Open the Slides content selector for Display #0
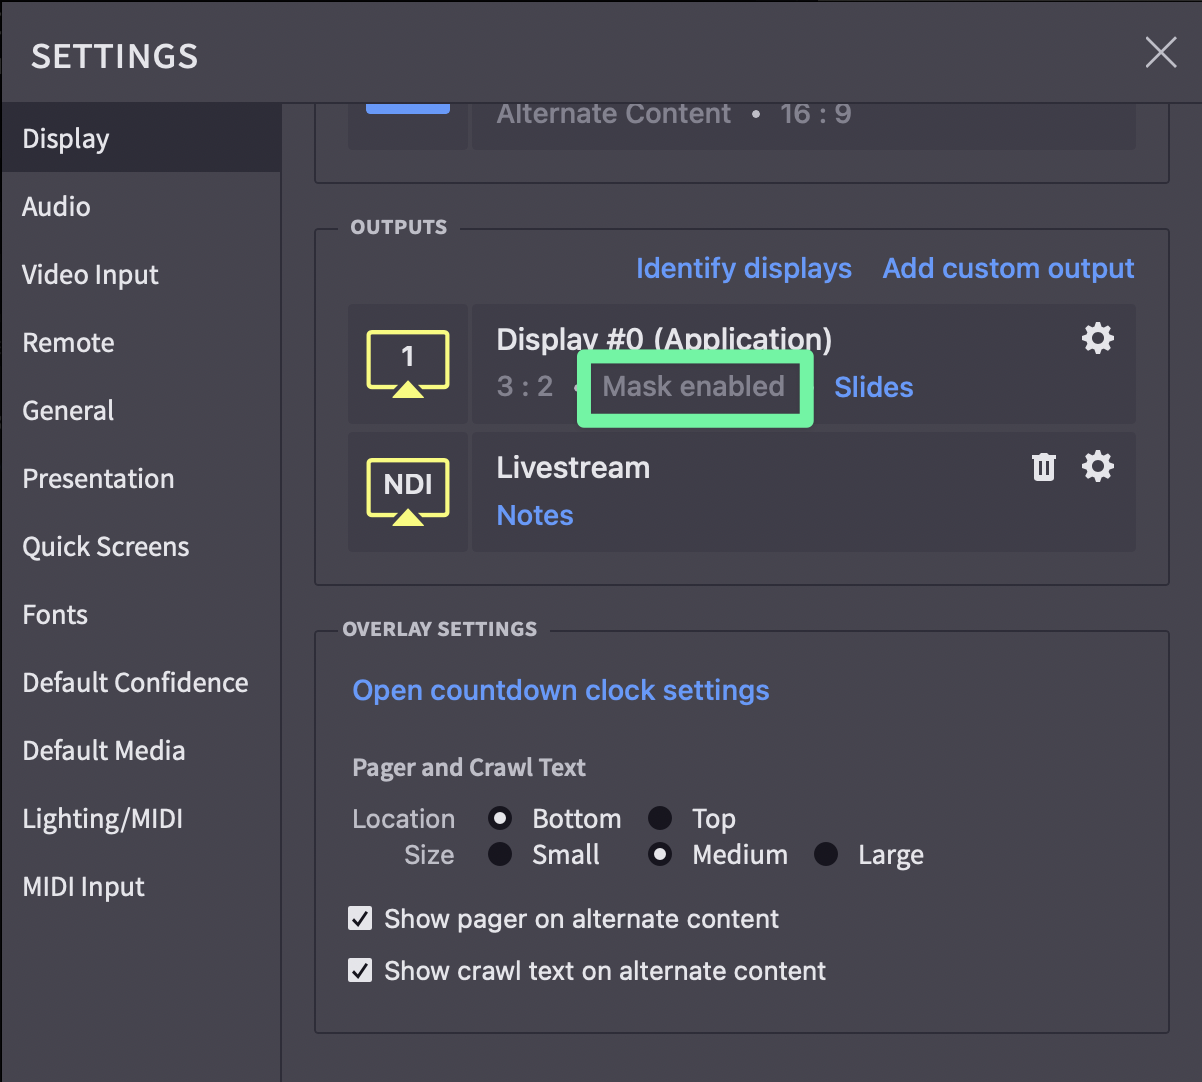 [873, 388]
